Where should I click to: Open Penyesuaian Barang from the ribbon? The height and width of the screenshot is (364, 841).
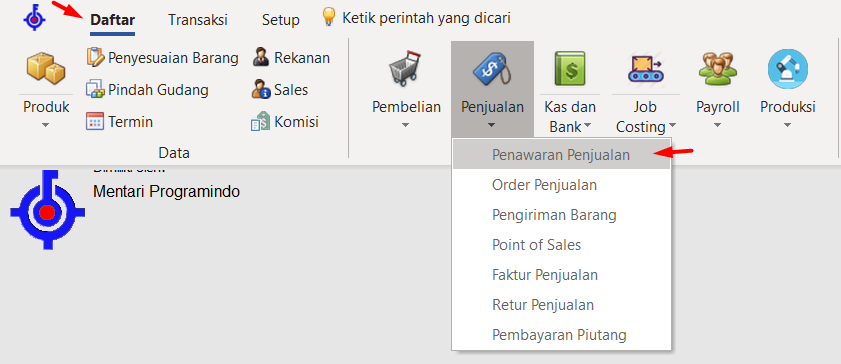click(162, 58)
